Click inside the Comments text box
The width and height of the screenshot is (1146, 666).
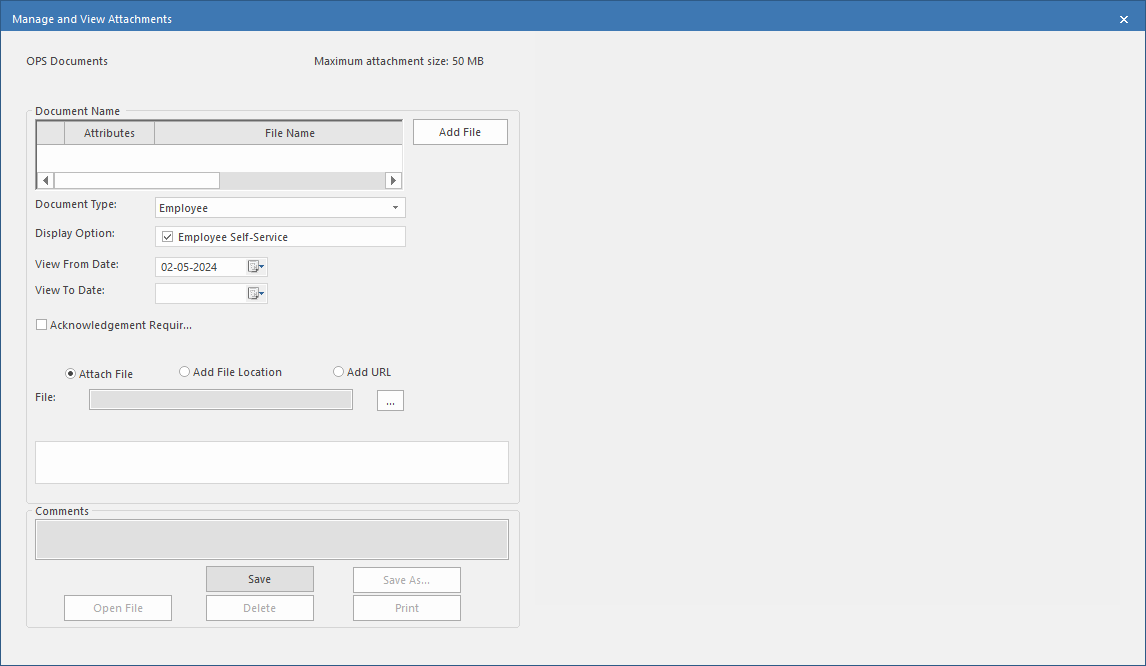click(271, 538)
